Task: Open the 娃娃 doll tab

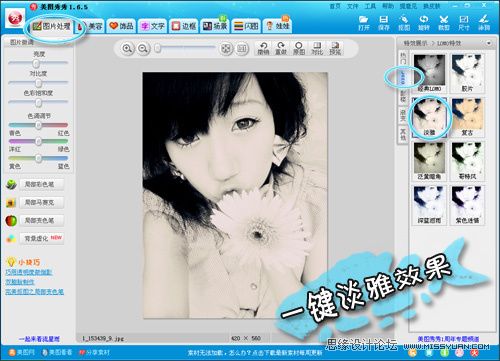Action: pyautogui.click(x=278, y=26)
